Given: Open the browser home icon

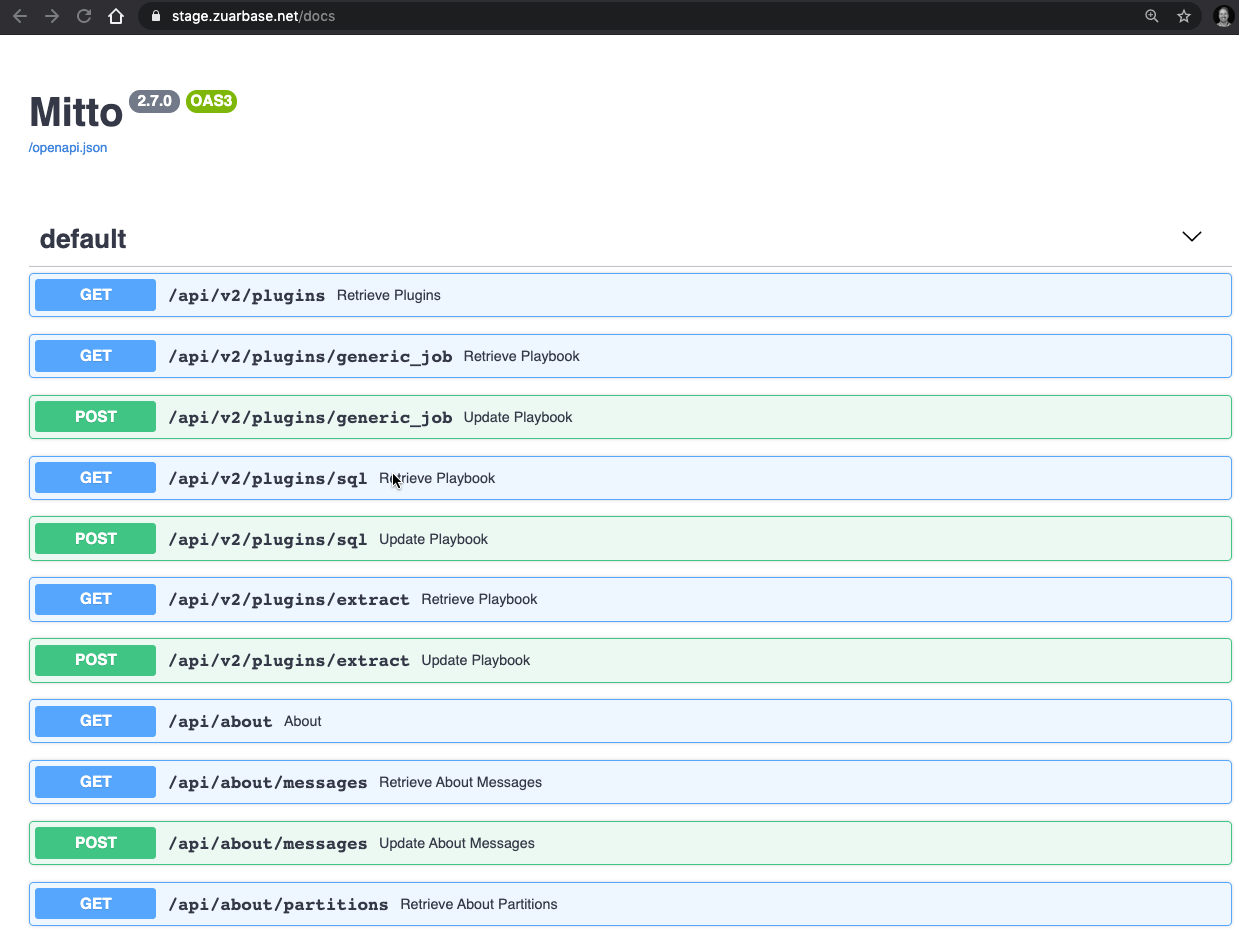Looking at the screenshot, I should coord(116,16).
